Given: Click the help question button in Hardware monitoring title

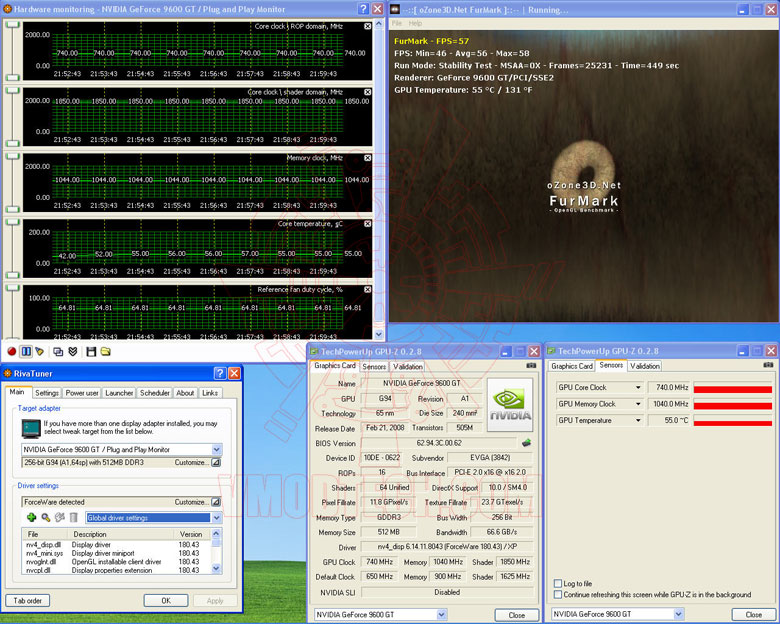Looking at the screenshot, I should pyautogui.click(x=364, y=8).
